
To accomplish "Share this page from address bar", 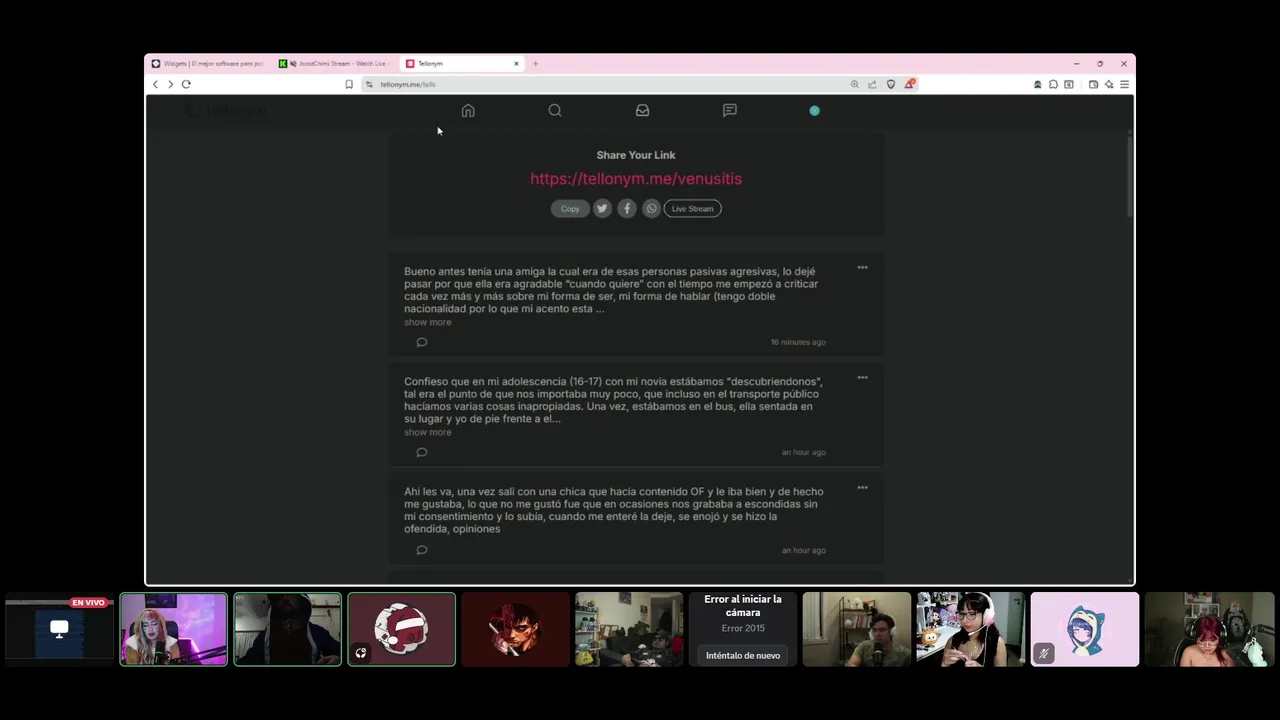I will point(872,84).
